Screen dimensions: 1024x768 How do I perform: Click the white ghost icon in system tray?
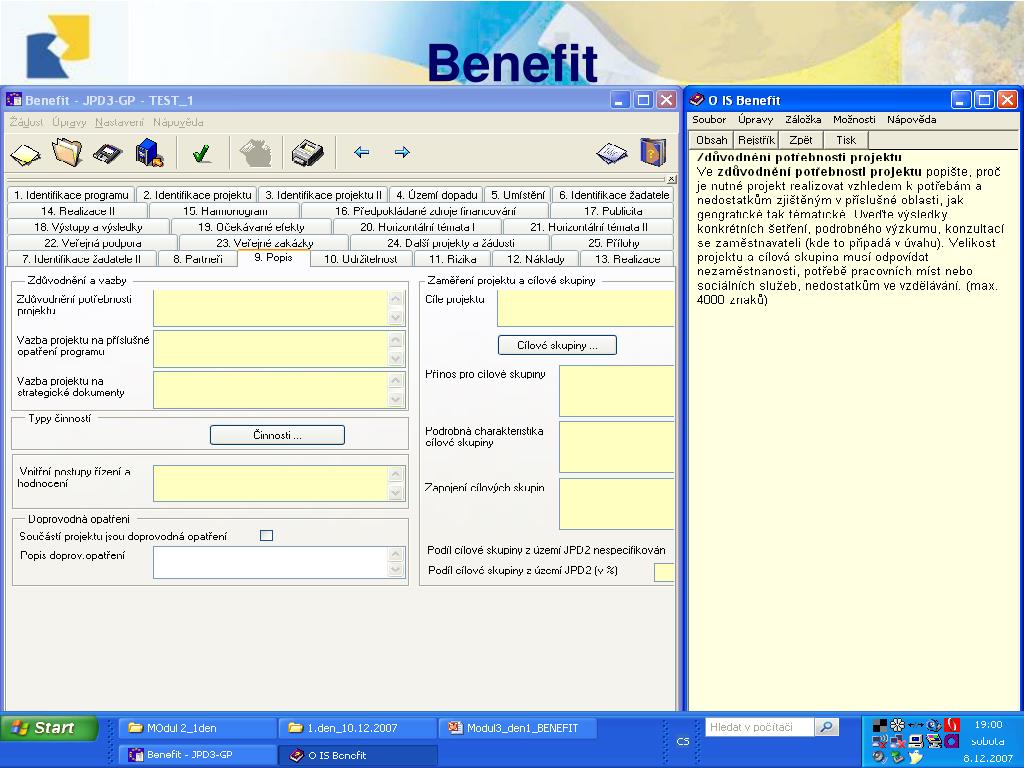tap(916, 757)
